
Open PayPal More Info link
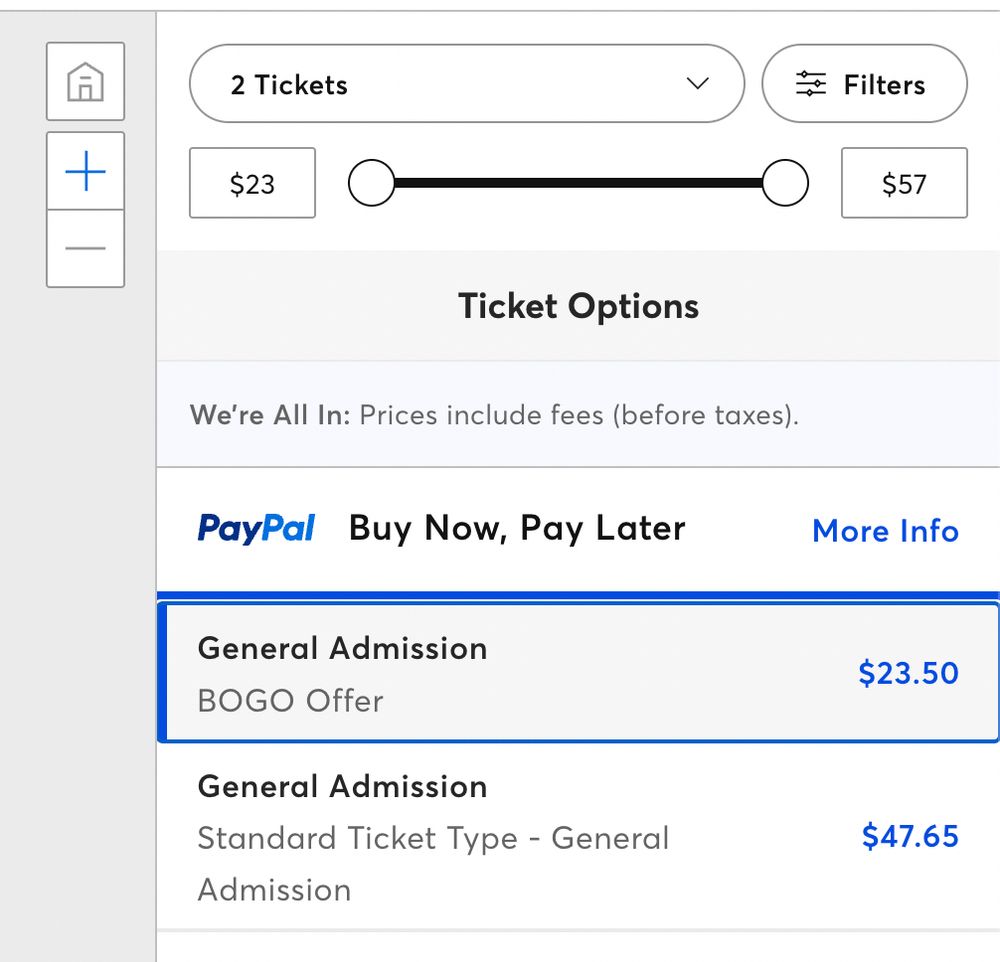[x=885, y=531]
